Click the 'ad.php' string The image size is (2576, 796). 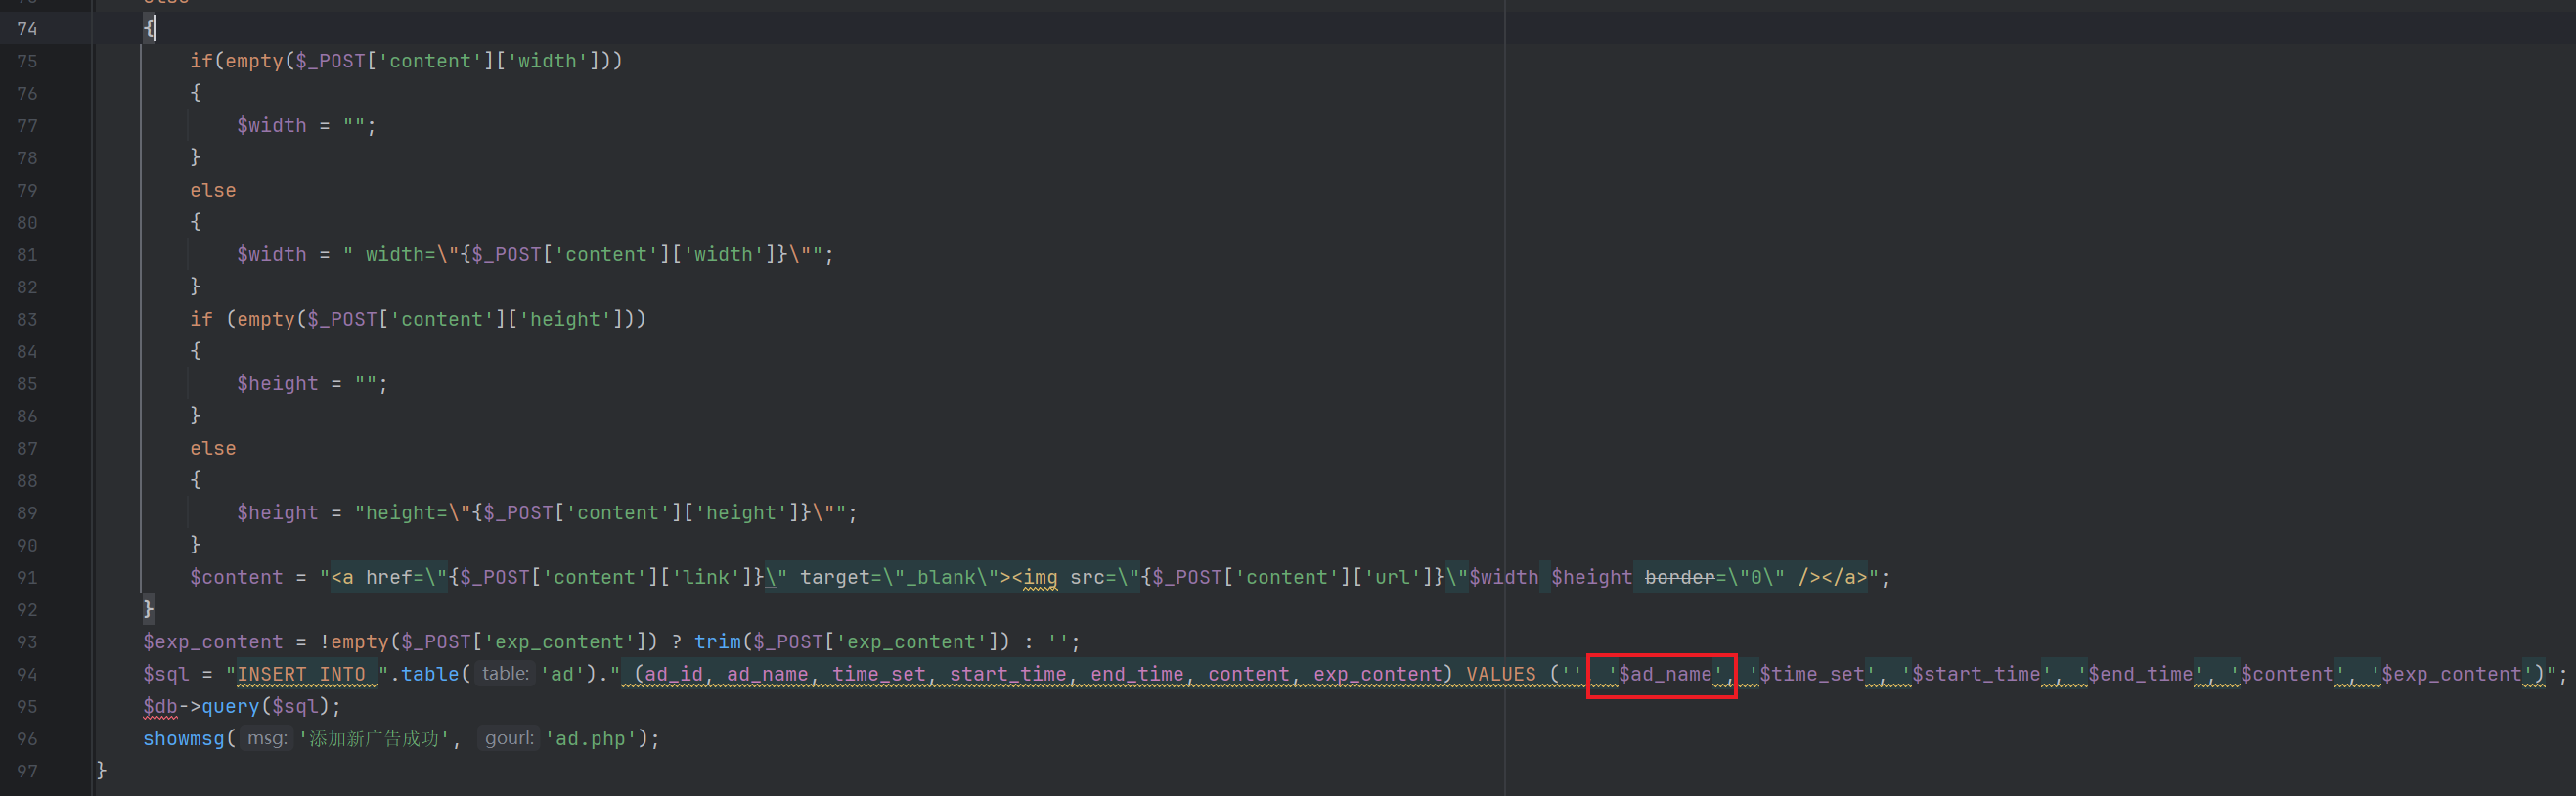tap(590, 739)
